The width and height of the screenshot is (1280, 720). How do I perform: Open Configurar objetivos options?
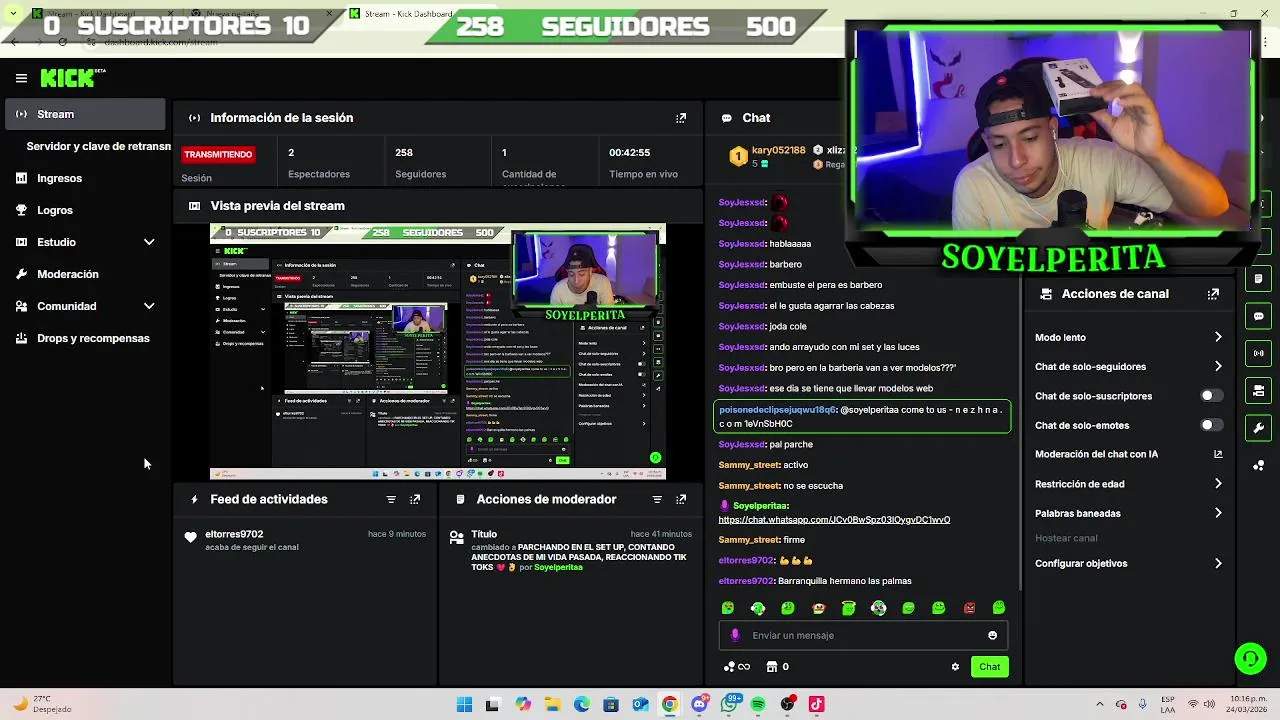point(1128,563)
